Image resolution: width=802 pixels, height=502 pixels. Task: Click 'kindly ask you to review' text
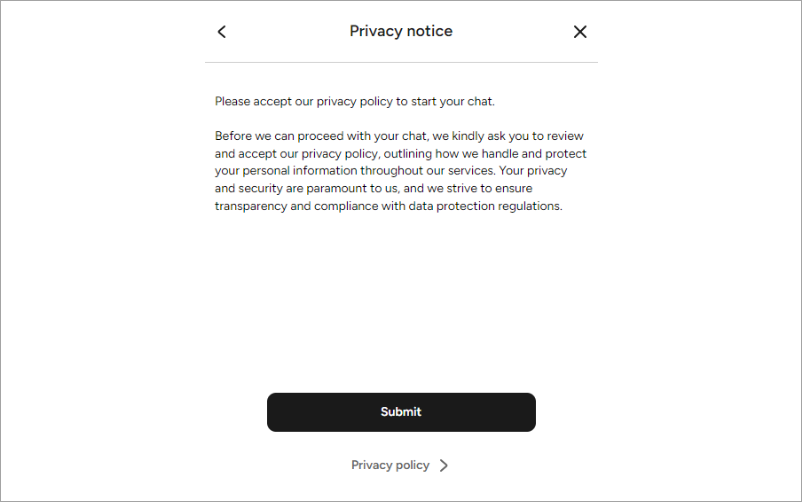click(518, 136)
